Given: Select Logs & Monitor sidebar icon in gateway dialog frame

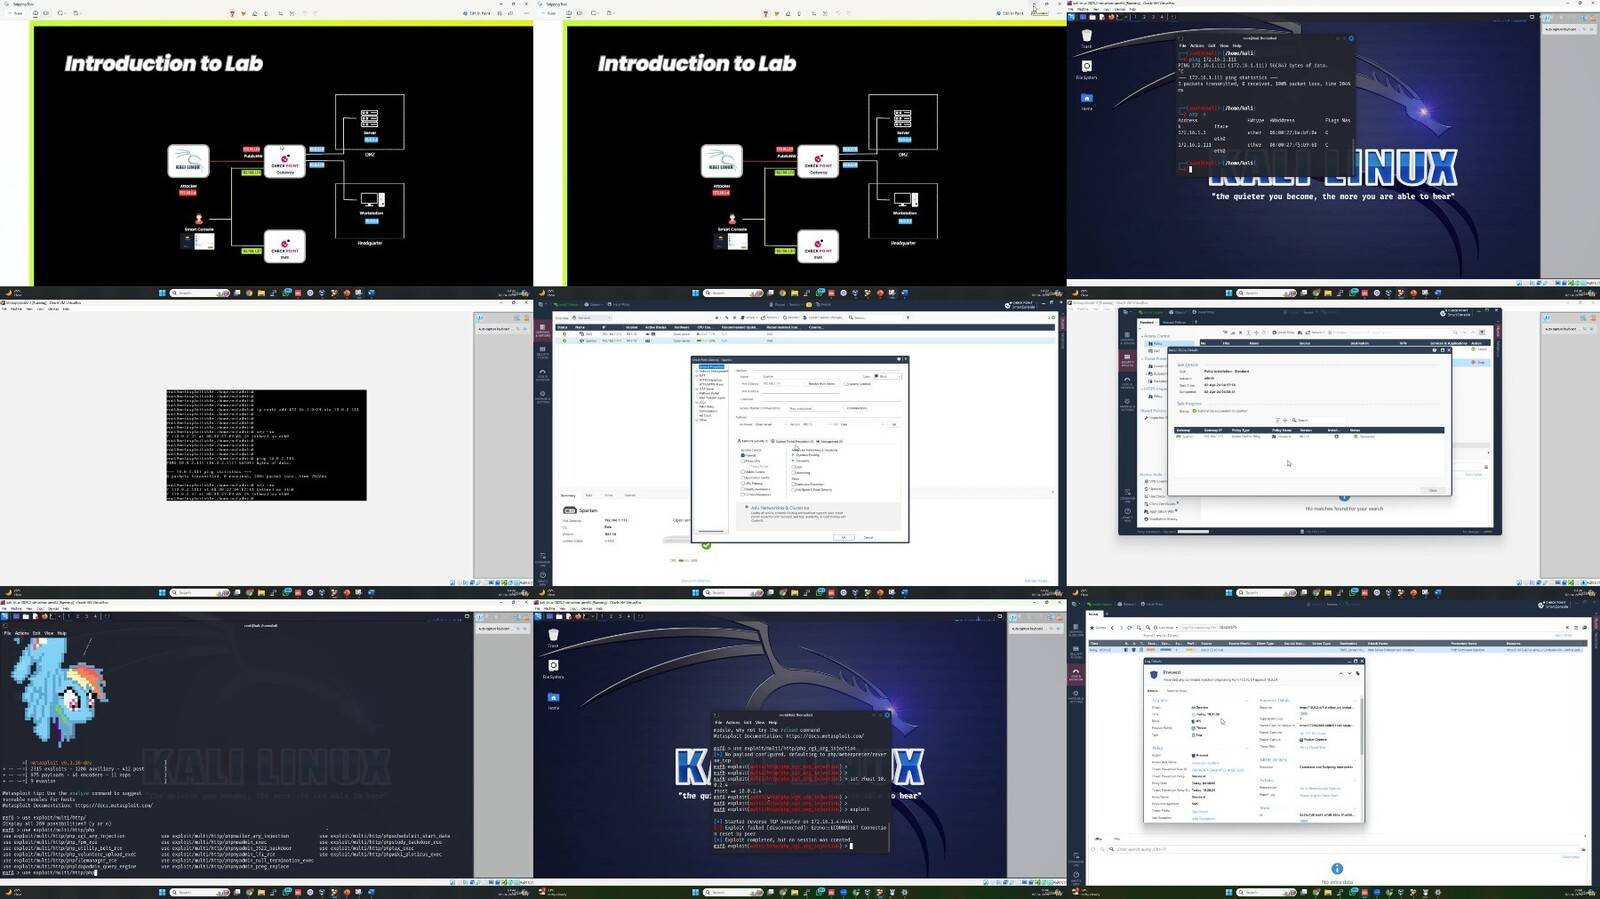Looking at the screenshot, I should click(x=542, y=375).
